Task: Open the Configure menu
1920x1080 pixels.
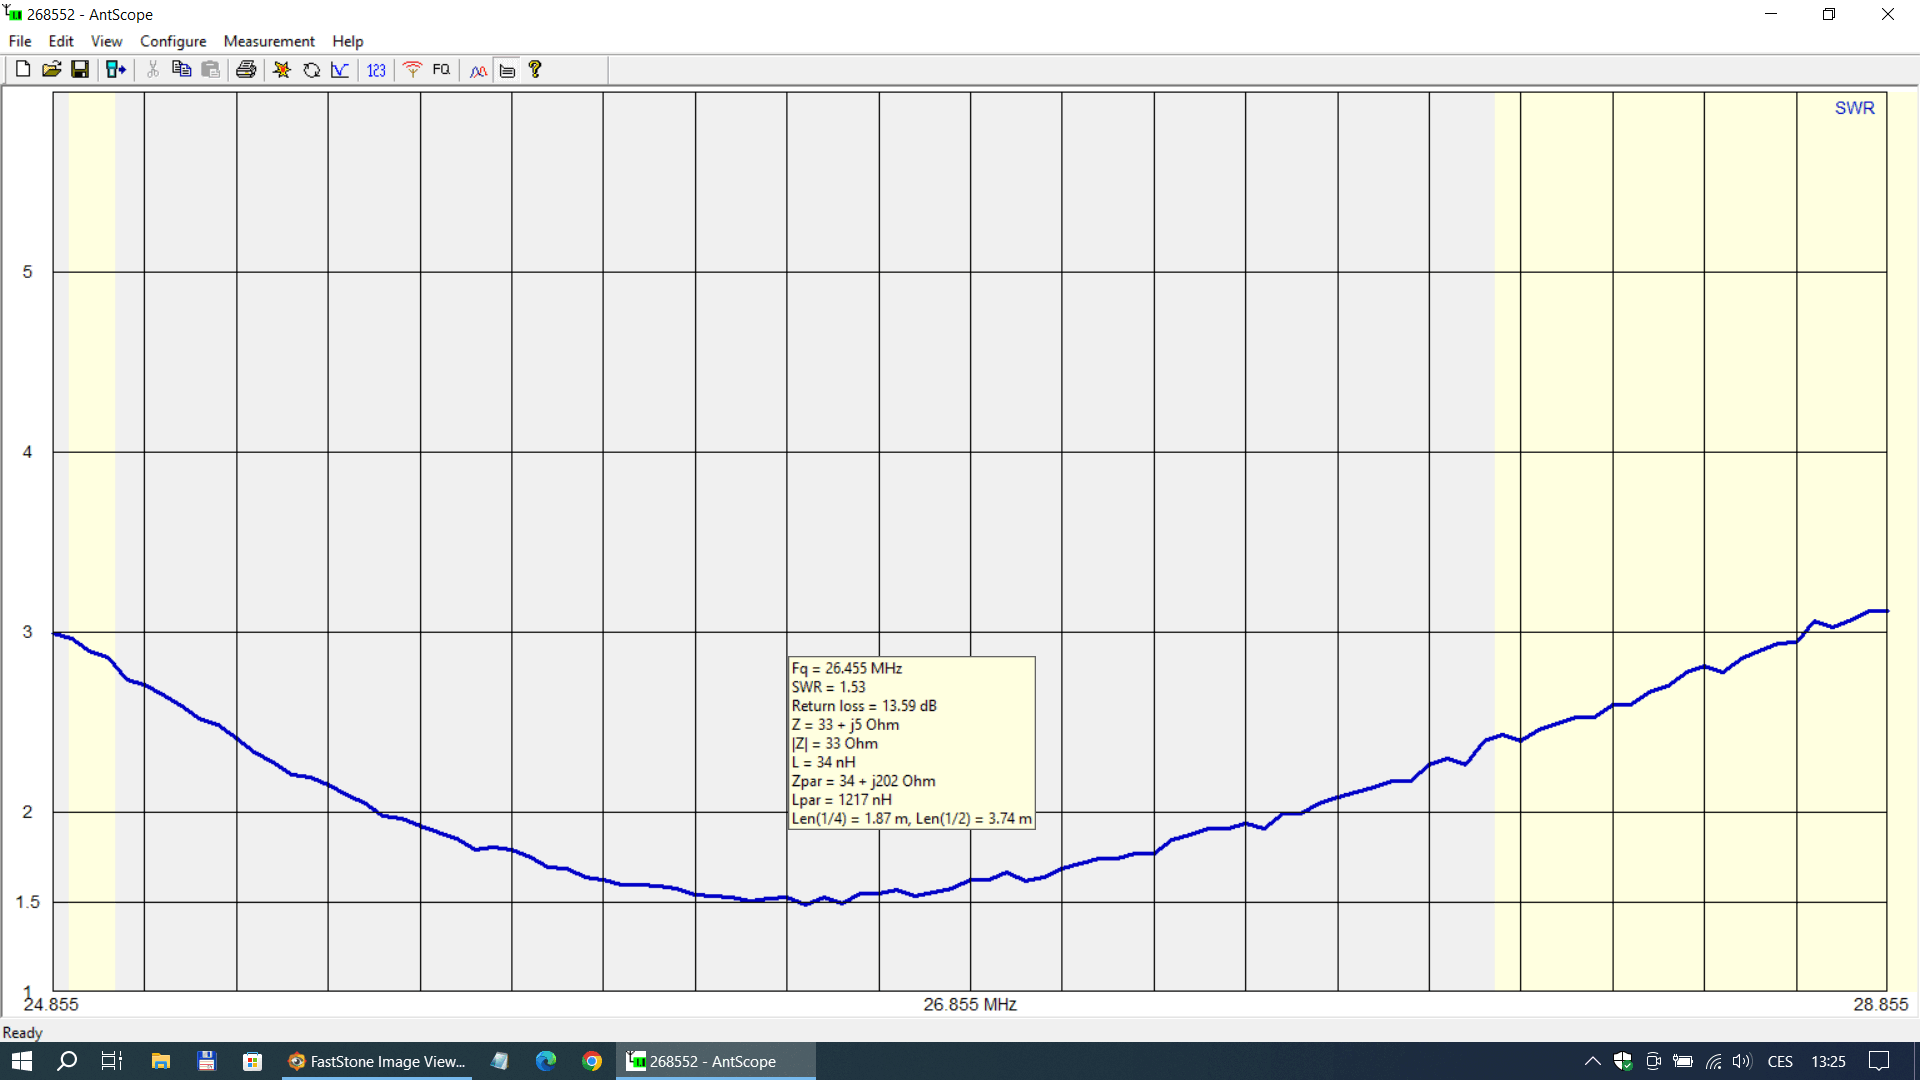Action: 173,41
